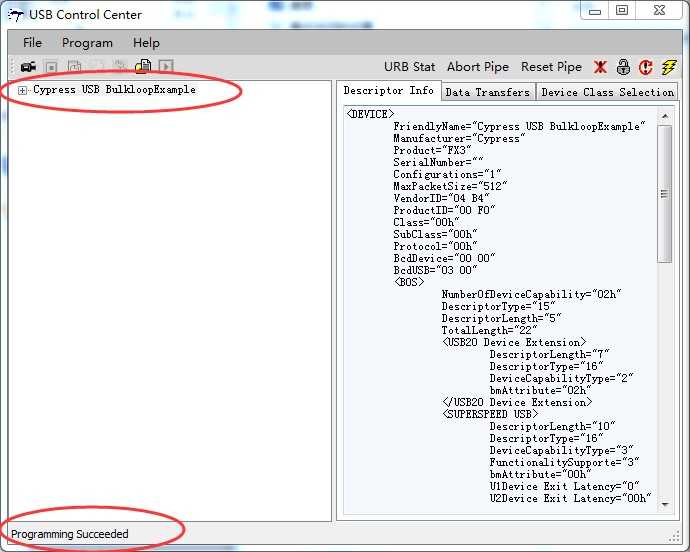This screenshot has height=552, width=690.
Task: Click the Manufacturer="Cypress" line
Action: [459, 138]
